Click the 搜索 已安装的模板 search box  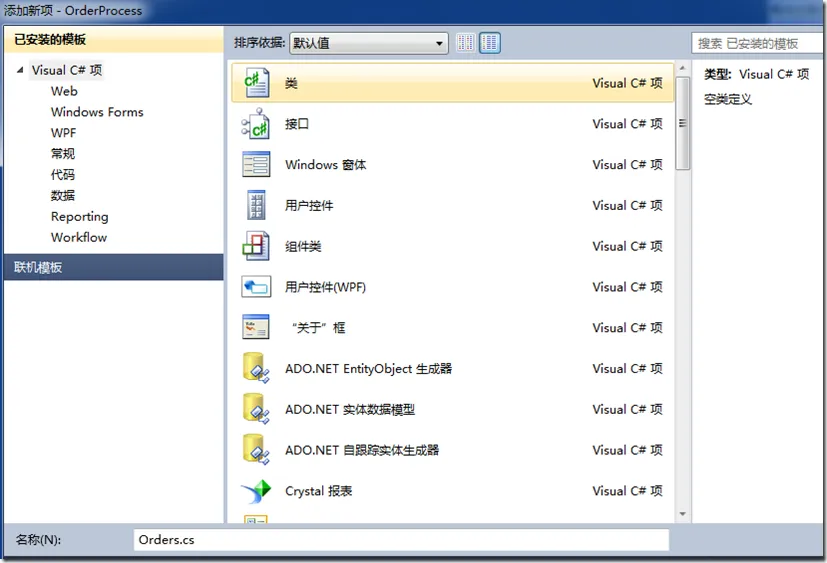[x=757, y=43]
